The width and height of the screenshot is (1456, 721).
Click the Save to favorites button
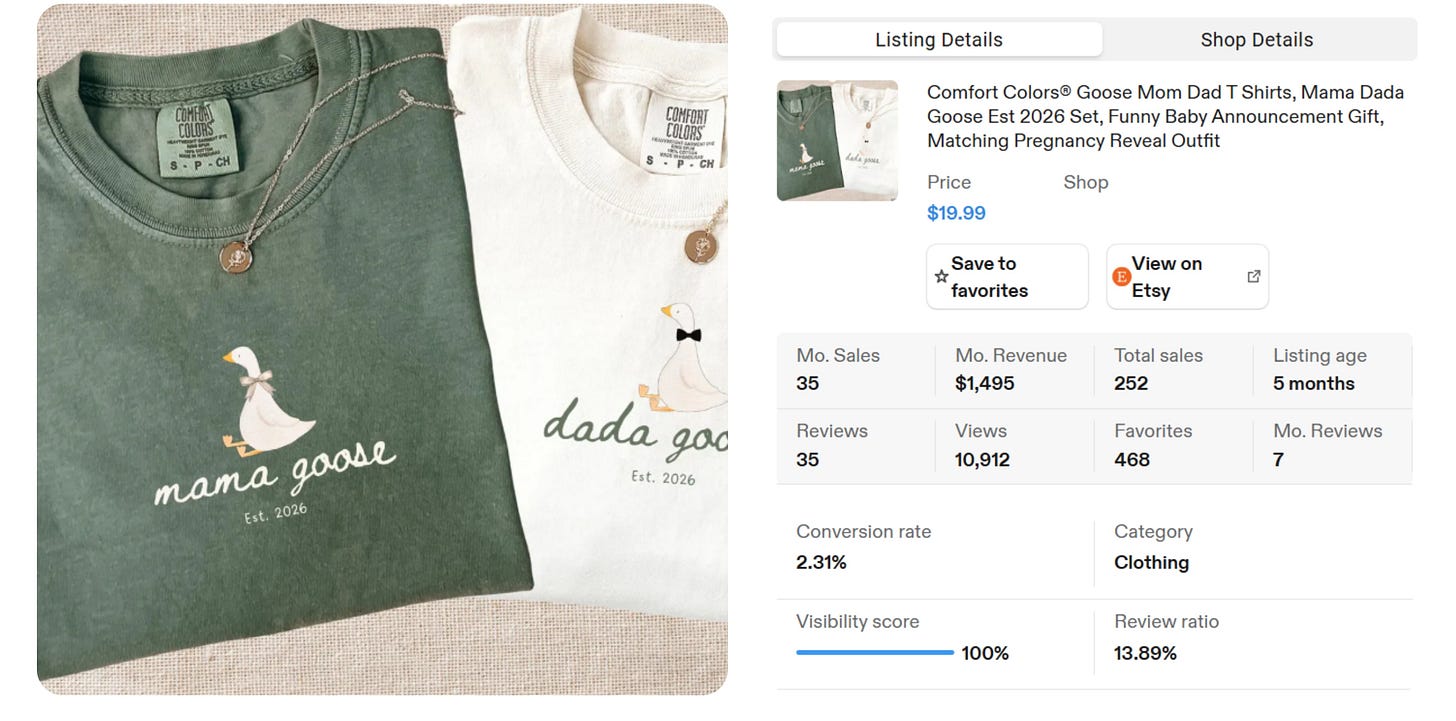pos(1007,277)
